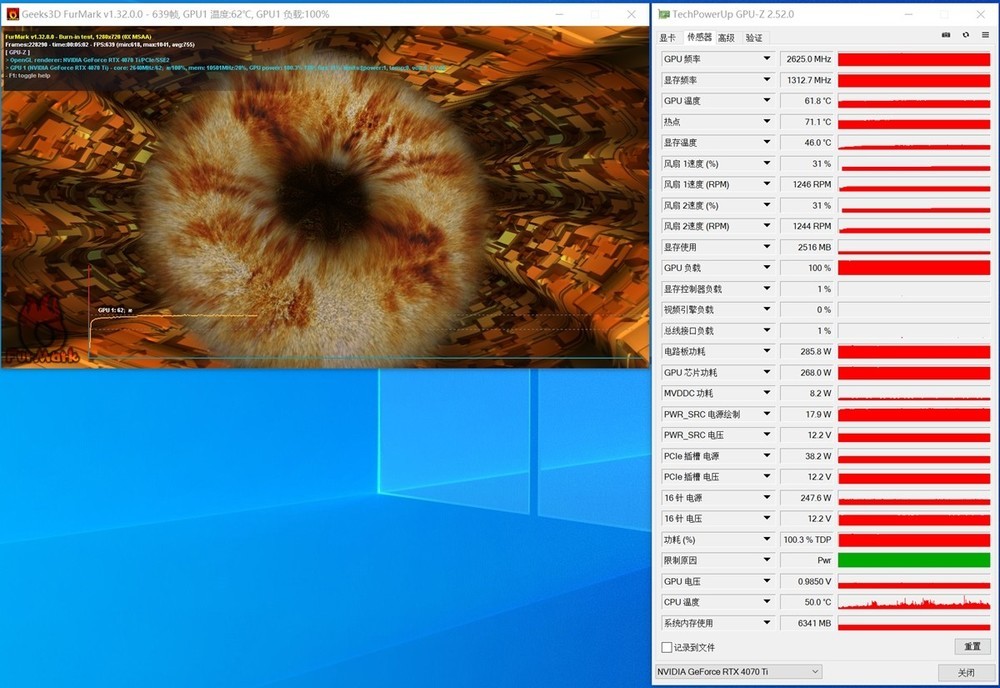Screen dimensions: 1000x688
Task: Close the FurMark window
Action: (x=631, y=14)
